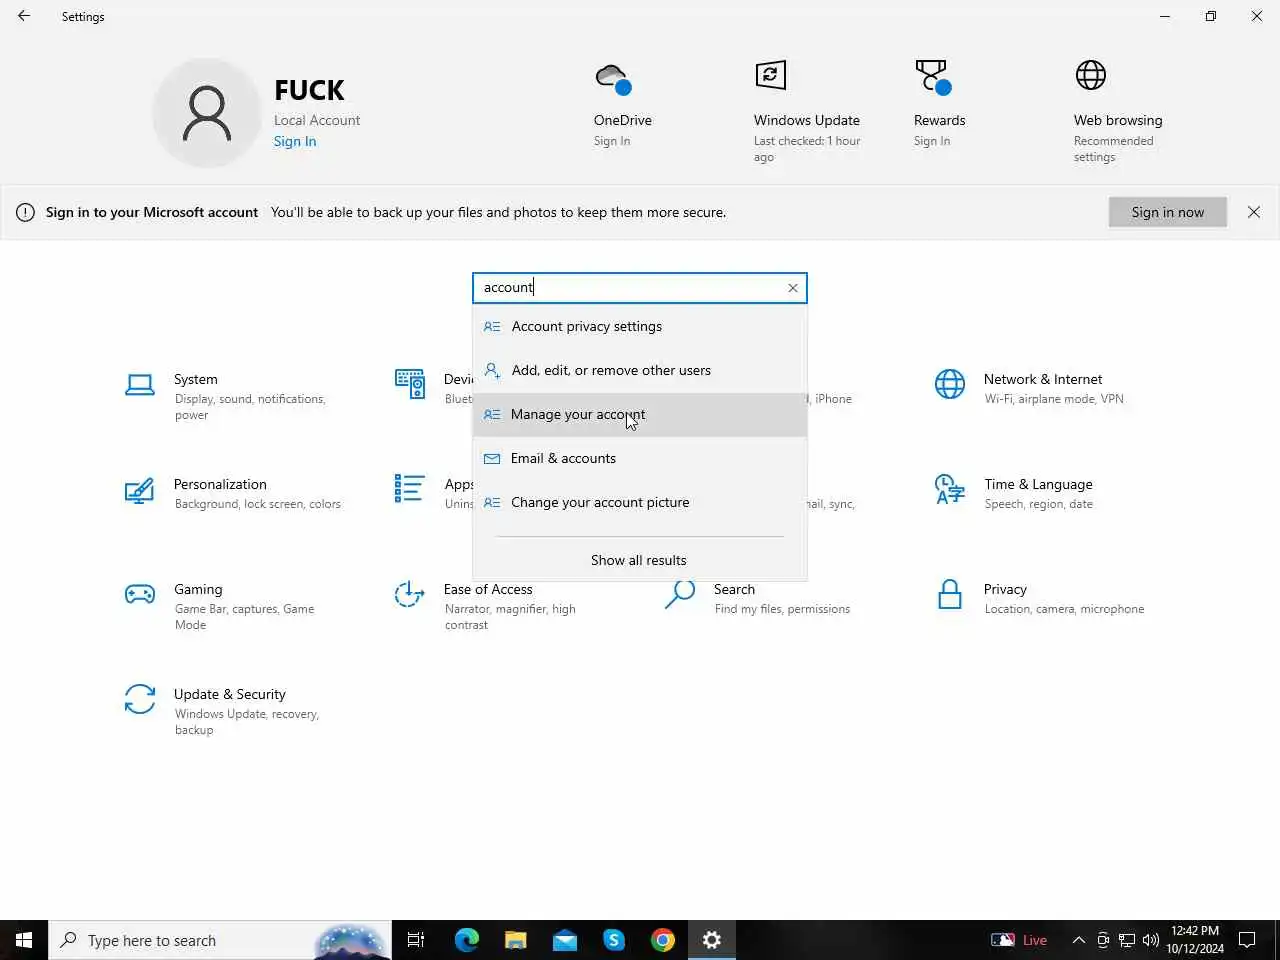Click the Rewards label at top

(940, 120)
